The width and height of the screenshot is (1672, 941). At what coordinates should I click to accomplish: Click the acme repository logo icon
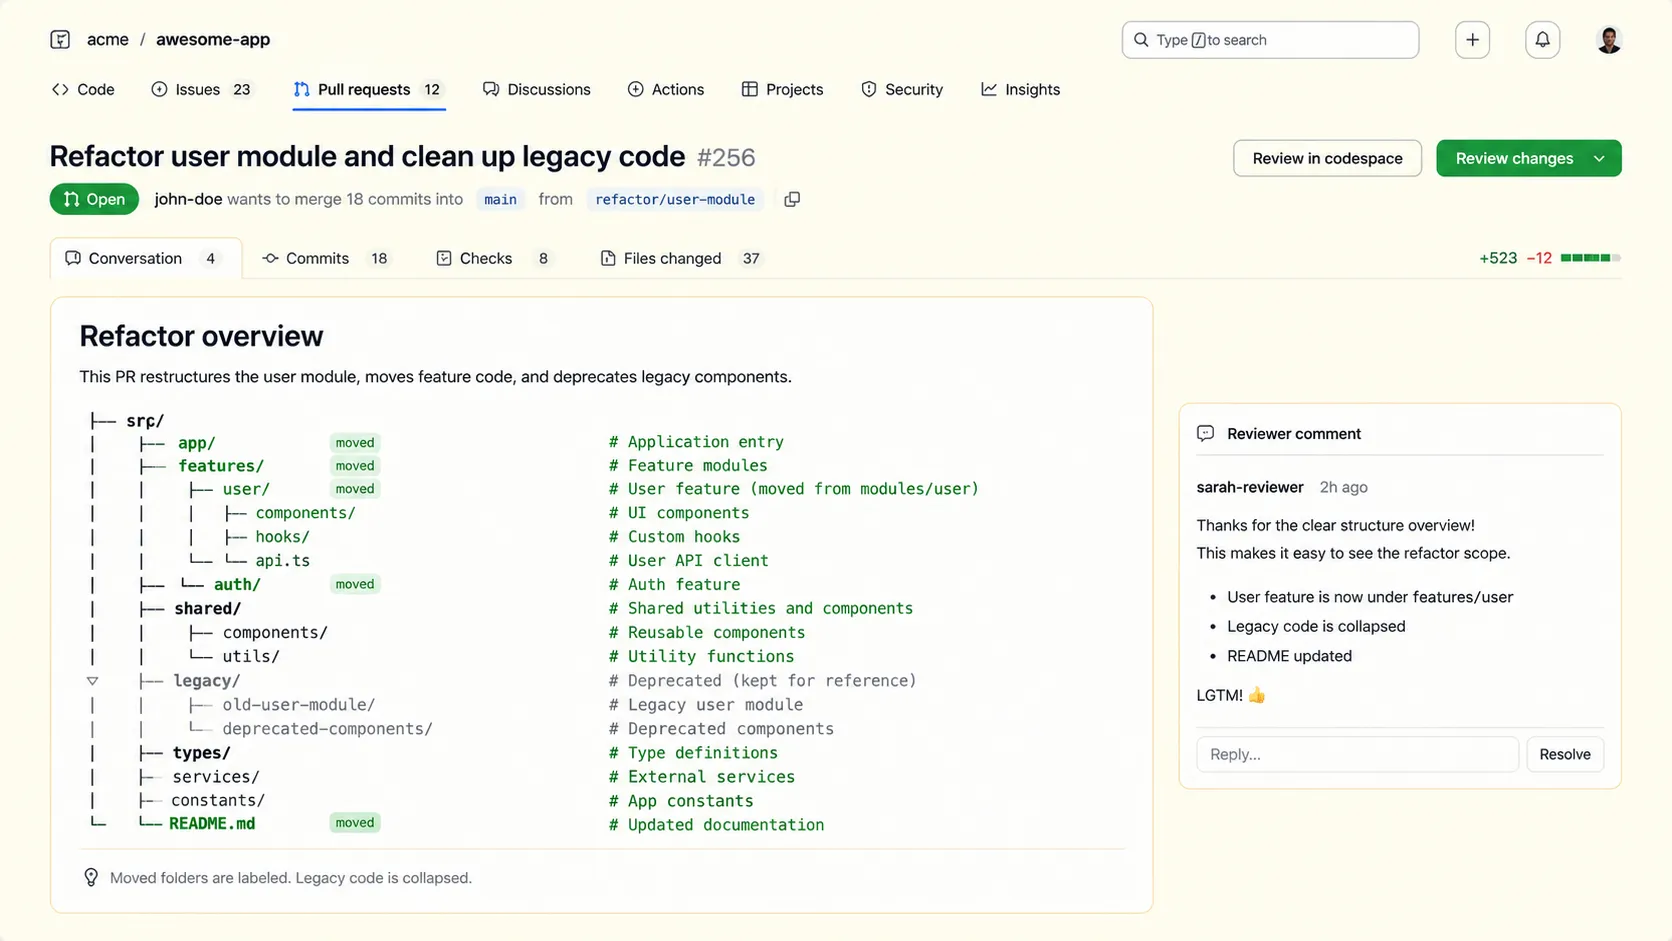click(60, 39)
